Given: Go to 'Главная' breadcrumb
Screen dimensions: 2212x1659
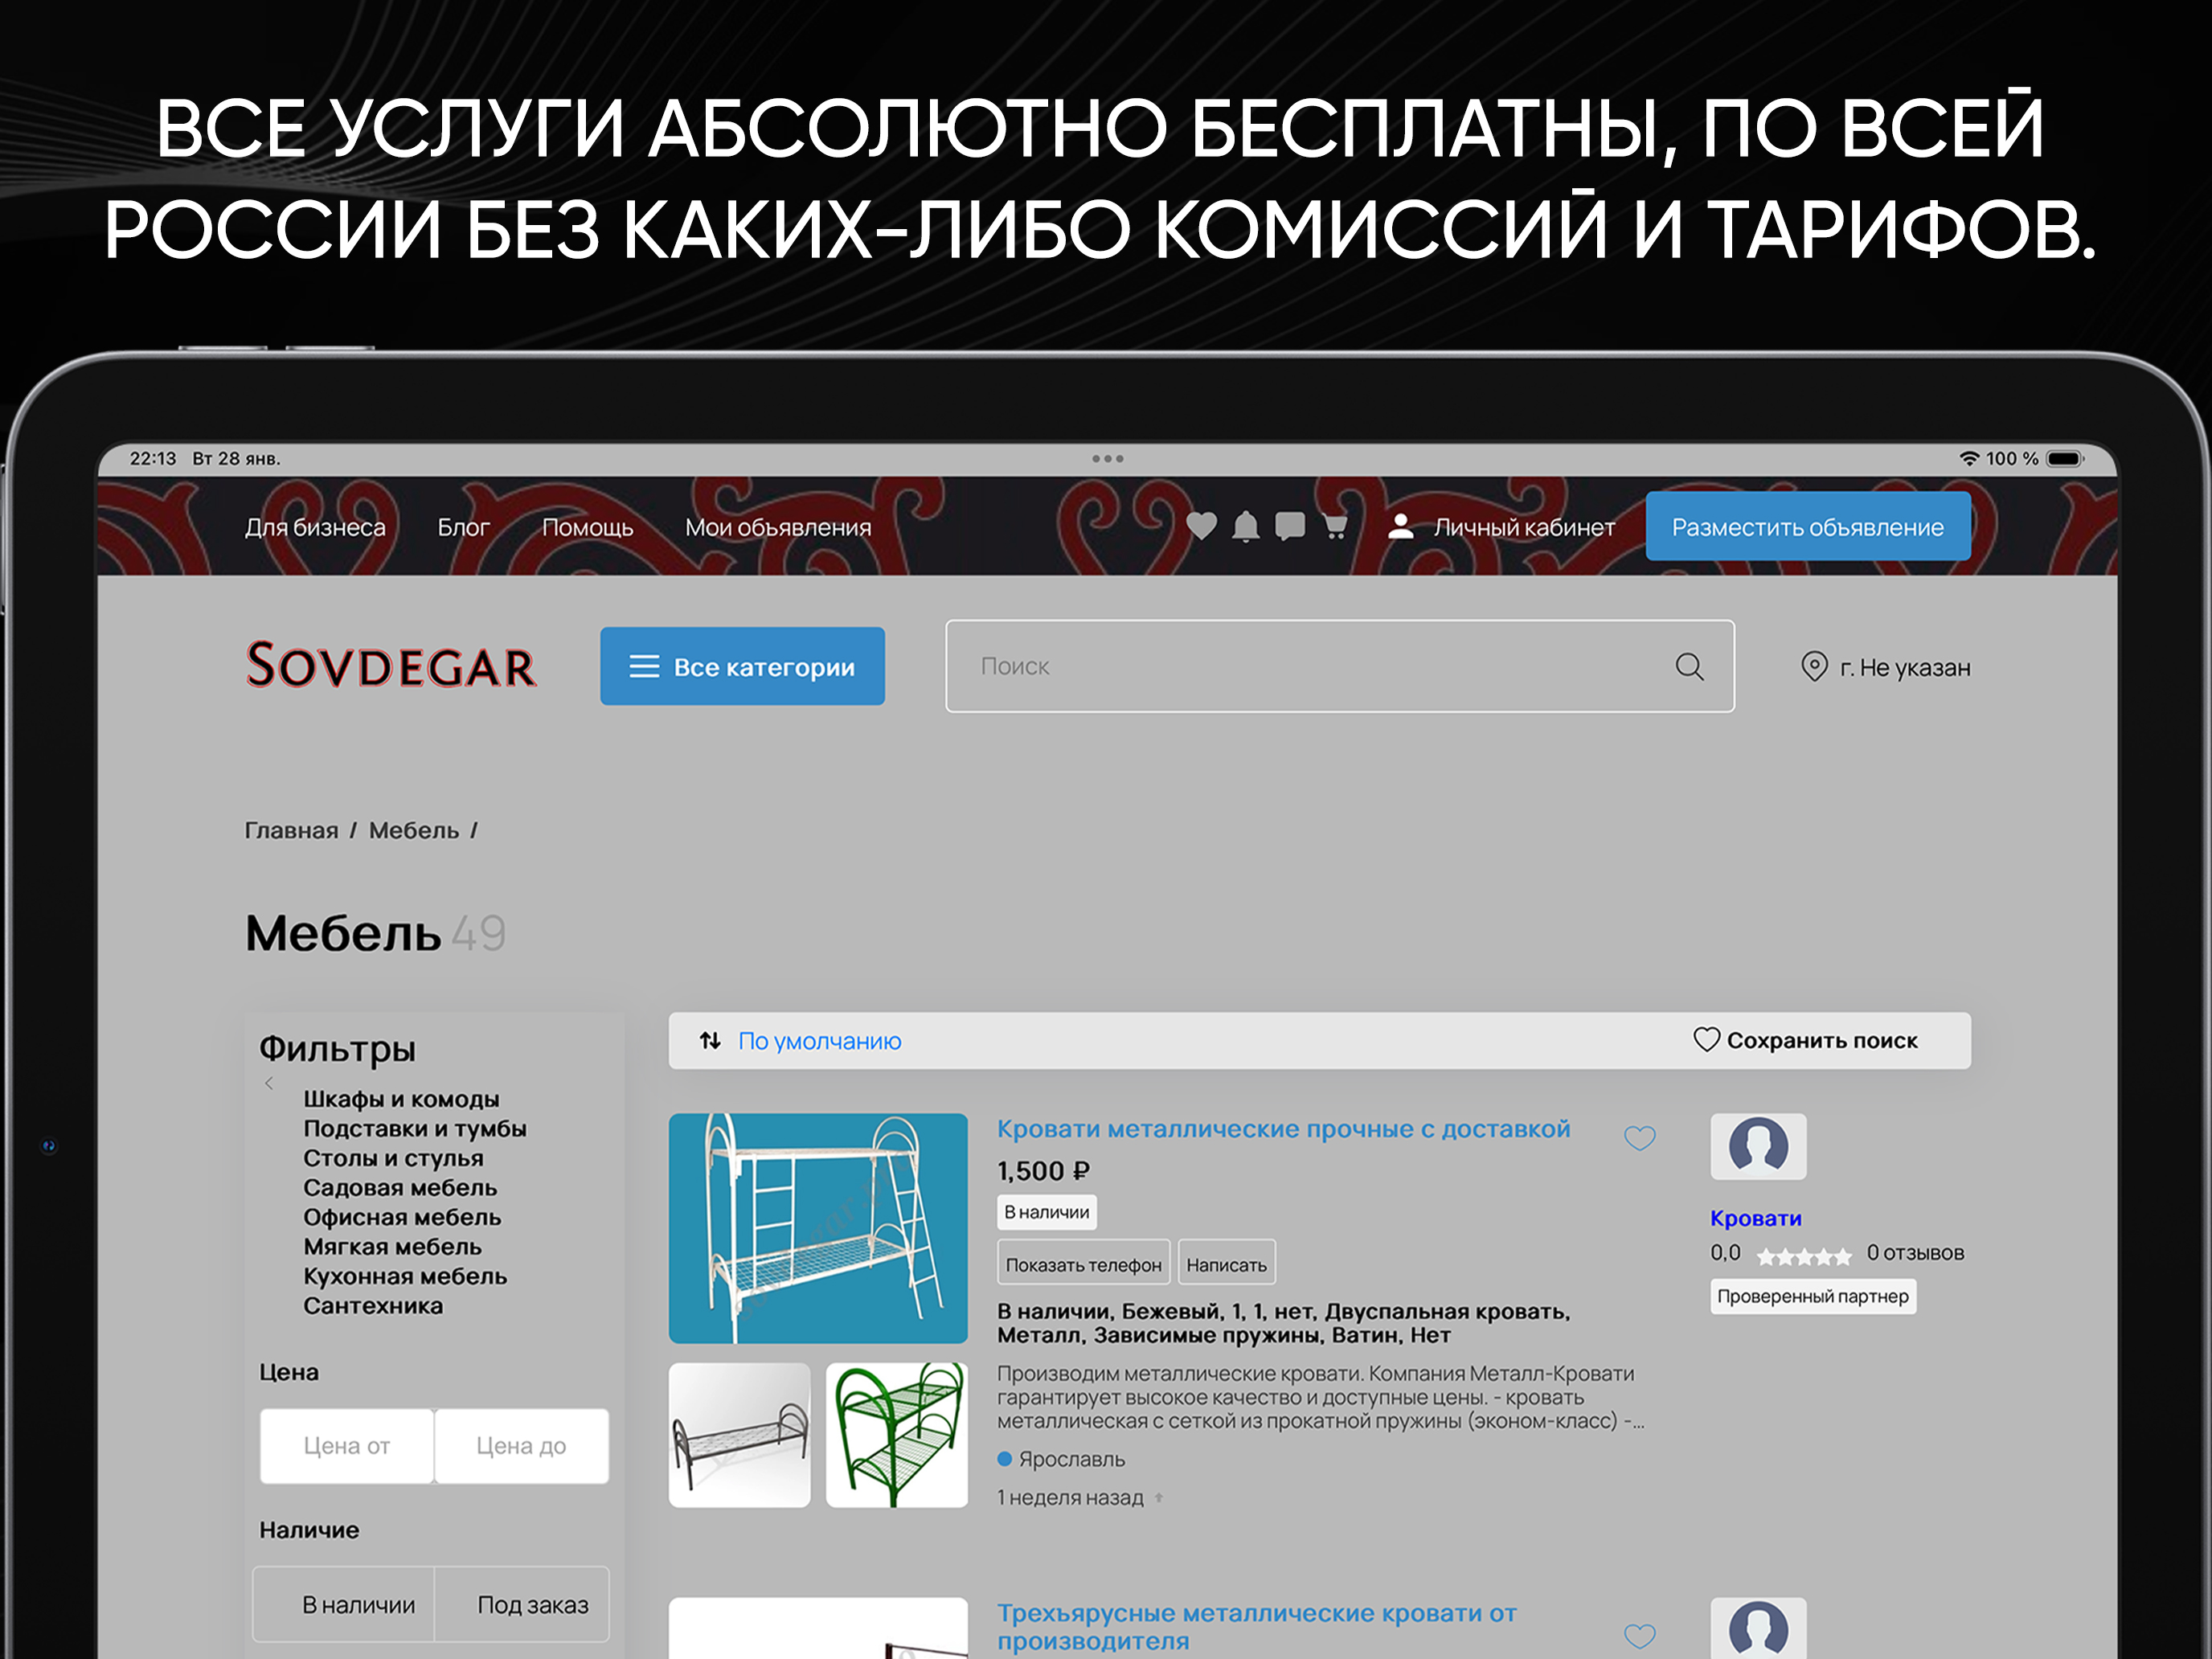Looking at the screenshot, I should (292, 830).
